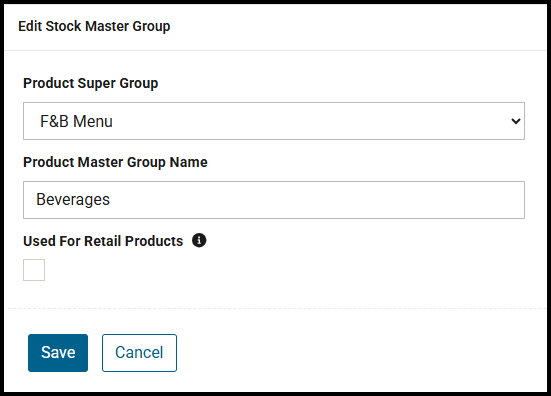This screenshot has height=396, width=551.
Task: Select the Edit Stock Master Group title
Action: click(x=94, y=26)
